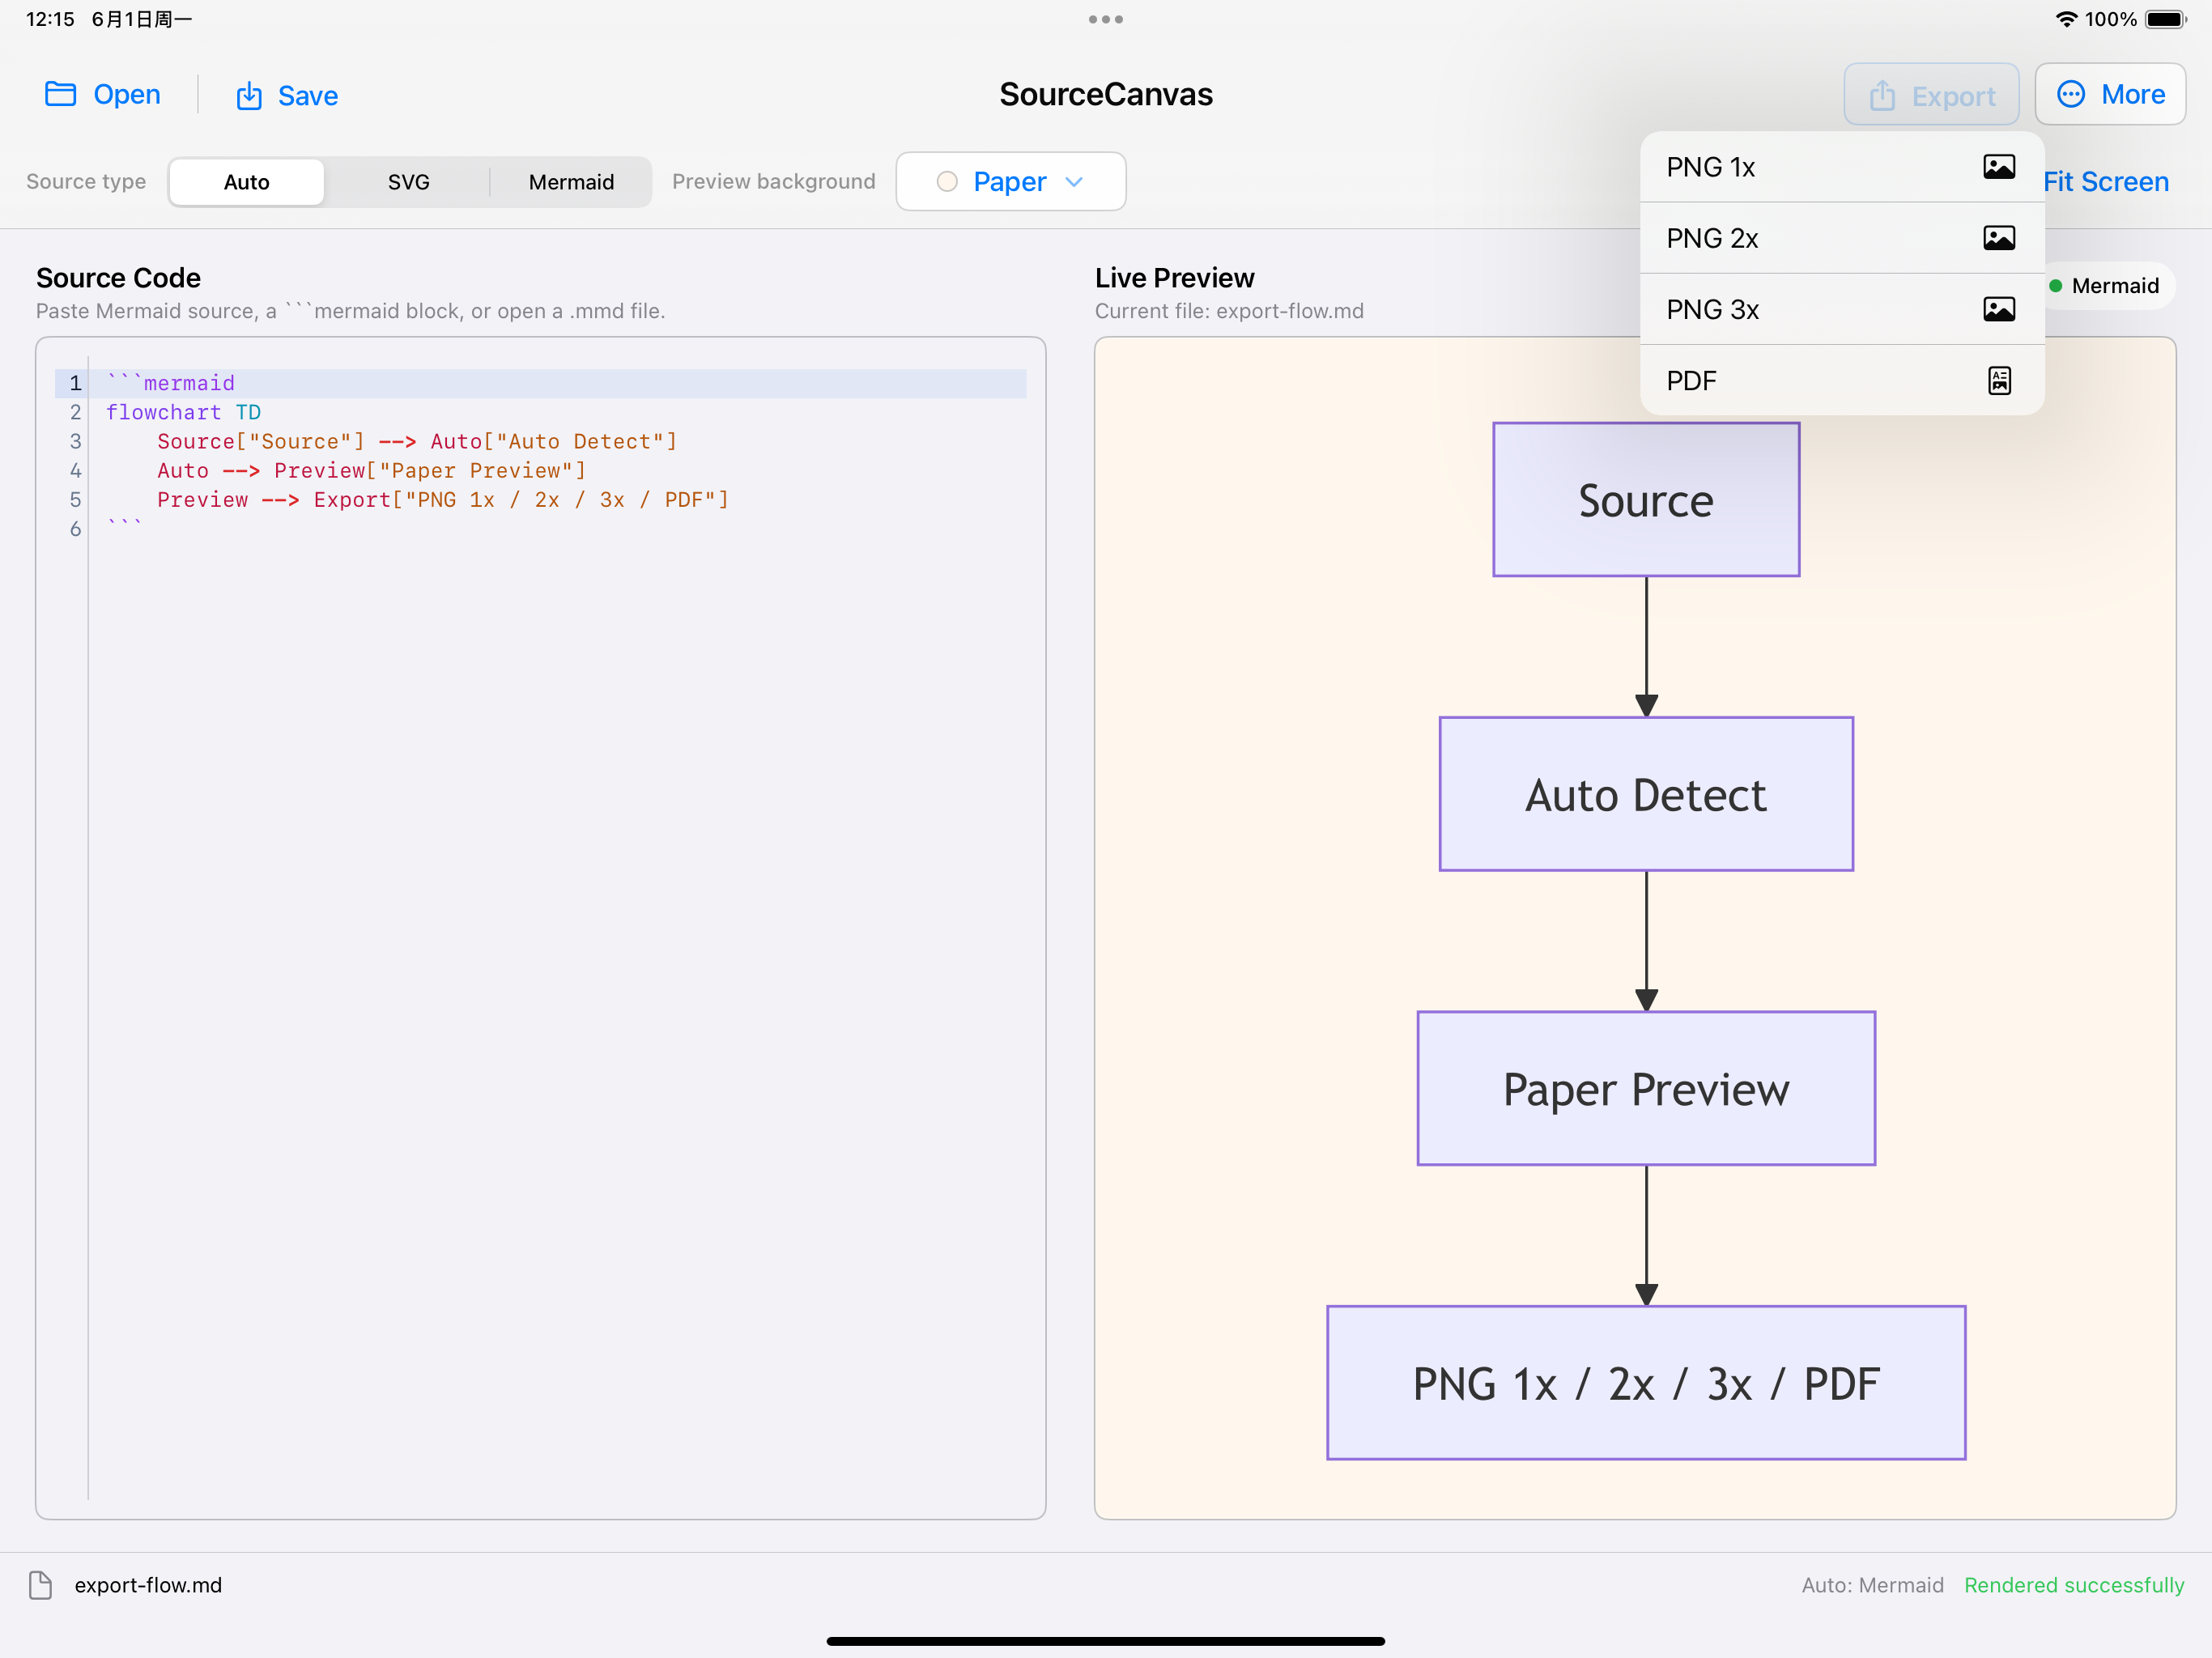The height and width of the screenshot is (1658, 2212).
Task: Click 'Current file: export-flow.md' label
Action: pos(1229,311)
